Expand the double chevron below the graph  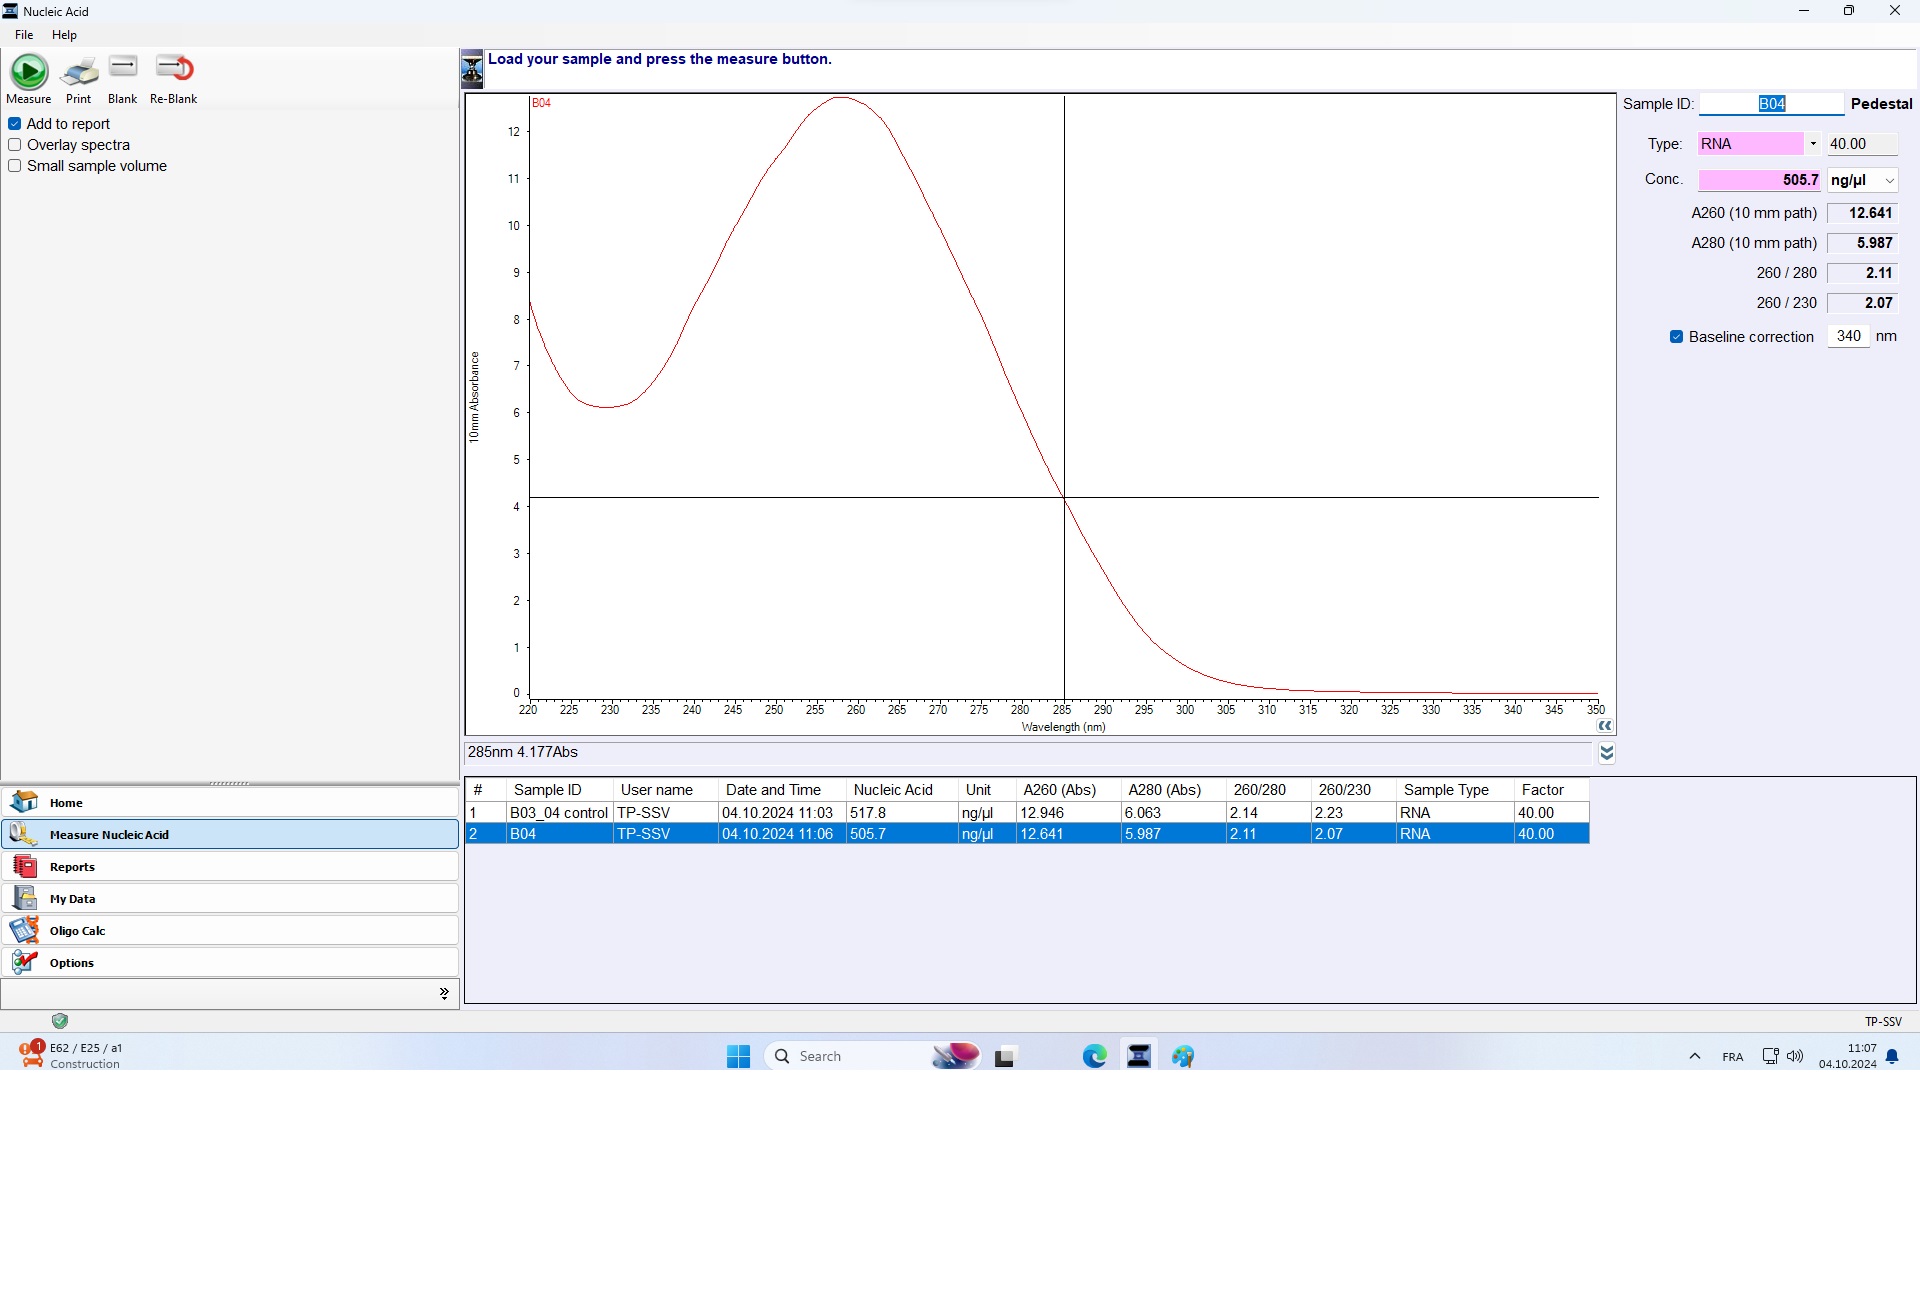[1606, 753]
